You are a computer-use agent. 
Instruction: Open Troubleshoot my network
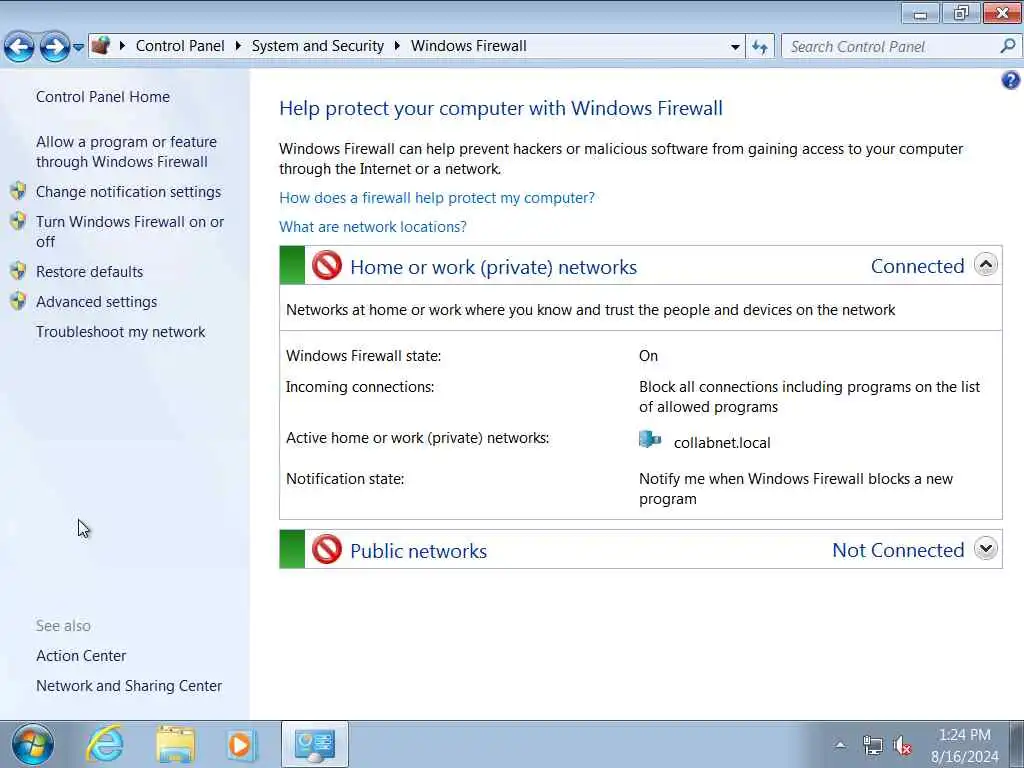[x=120, y=332]
